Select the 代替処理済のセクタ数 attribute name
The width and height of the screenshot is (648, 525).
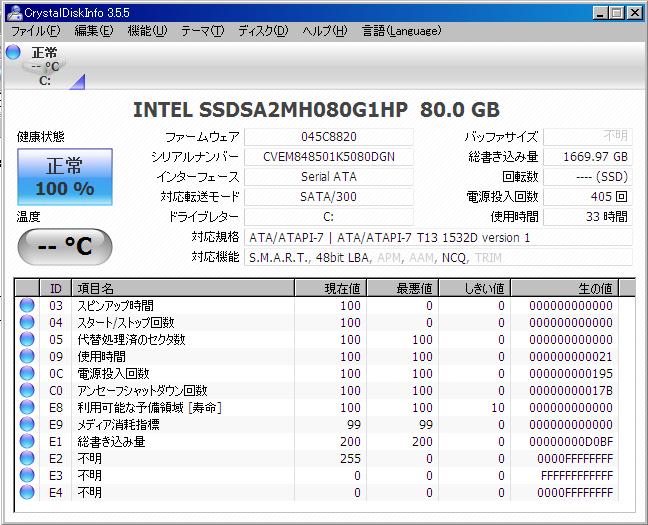131,339
